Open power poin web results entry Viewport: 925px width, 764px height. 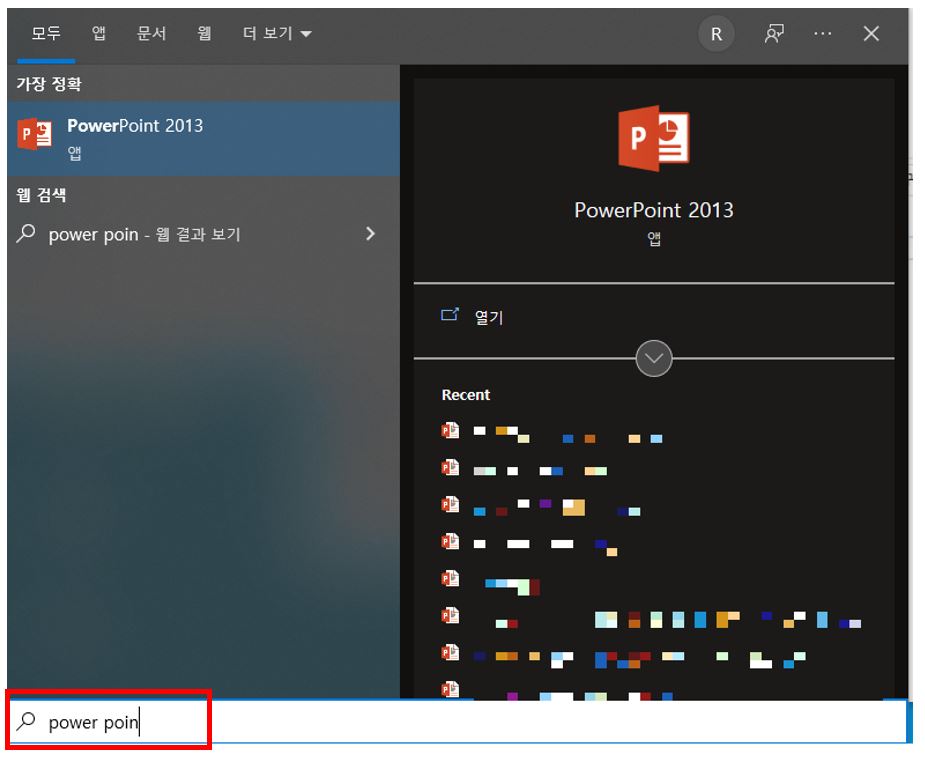[x=204, y=234]
